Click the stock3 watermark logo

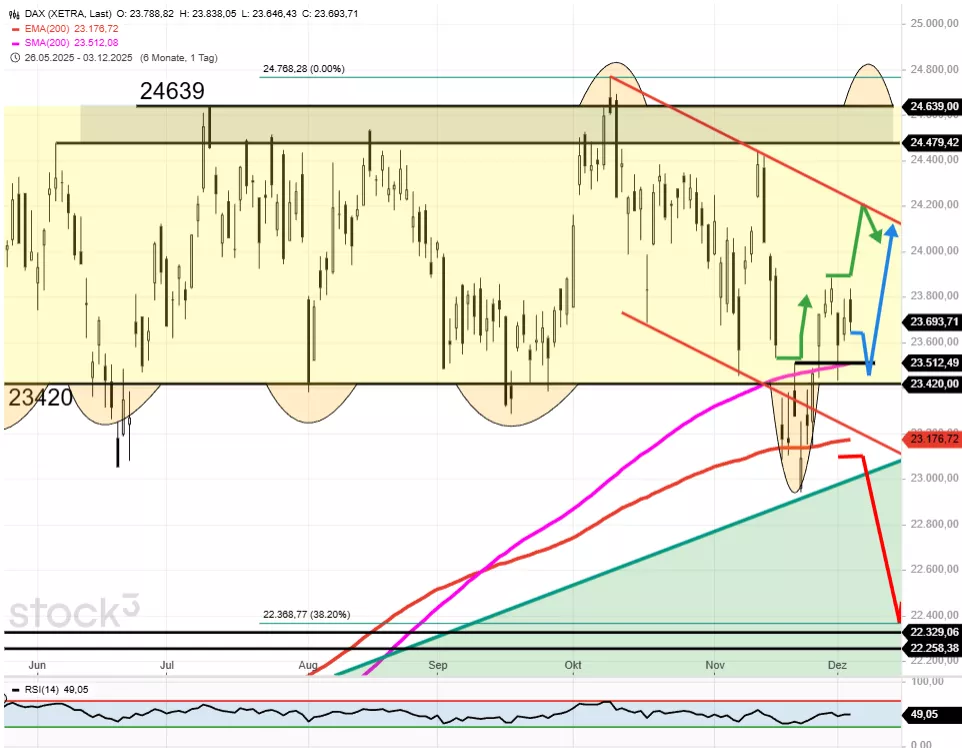[x=75, y=612]
